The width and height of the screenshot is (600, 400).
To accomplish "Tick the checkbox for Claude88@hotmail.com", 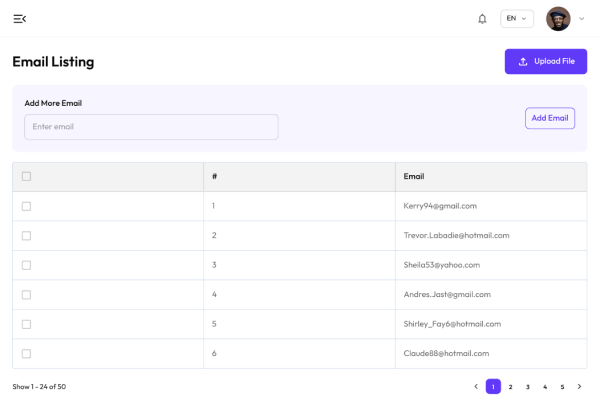I will click(26, 353).
